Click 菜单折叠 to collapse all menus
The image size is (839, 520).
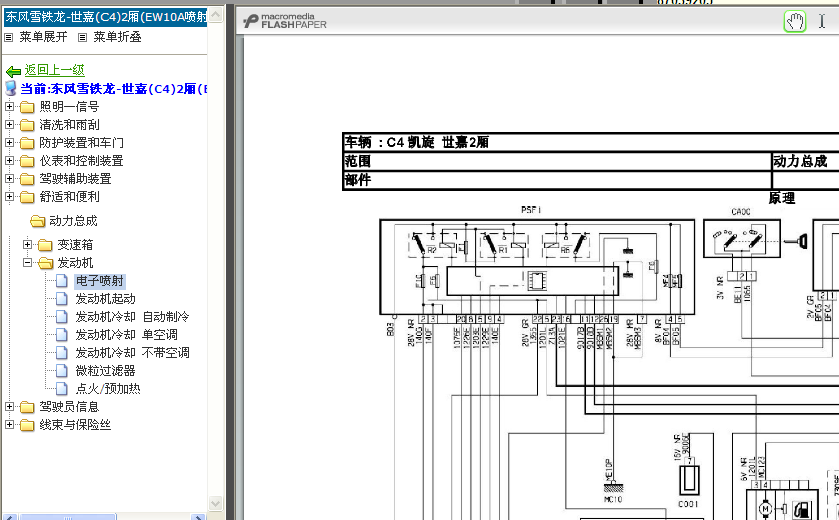(117, 37)
